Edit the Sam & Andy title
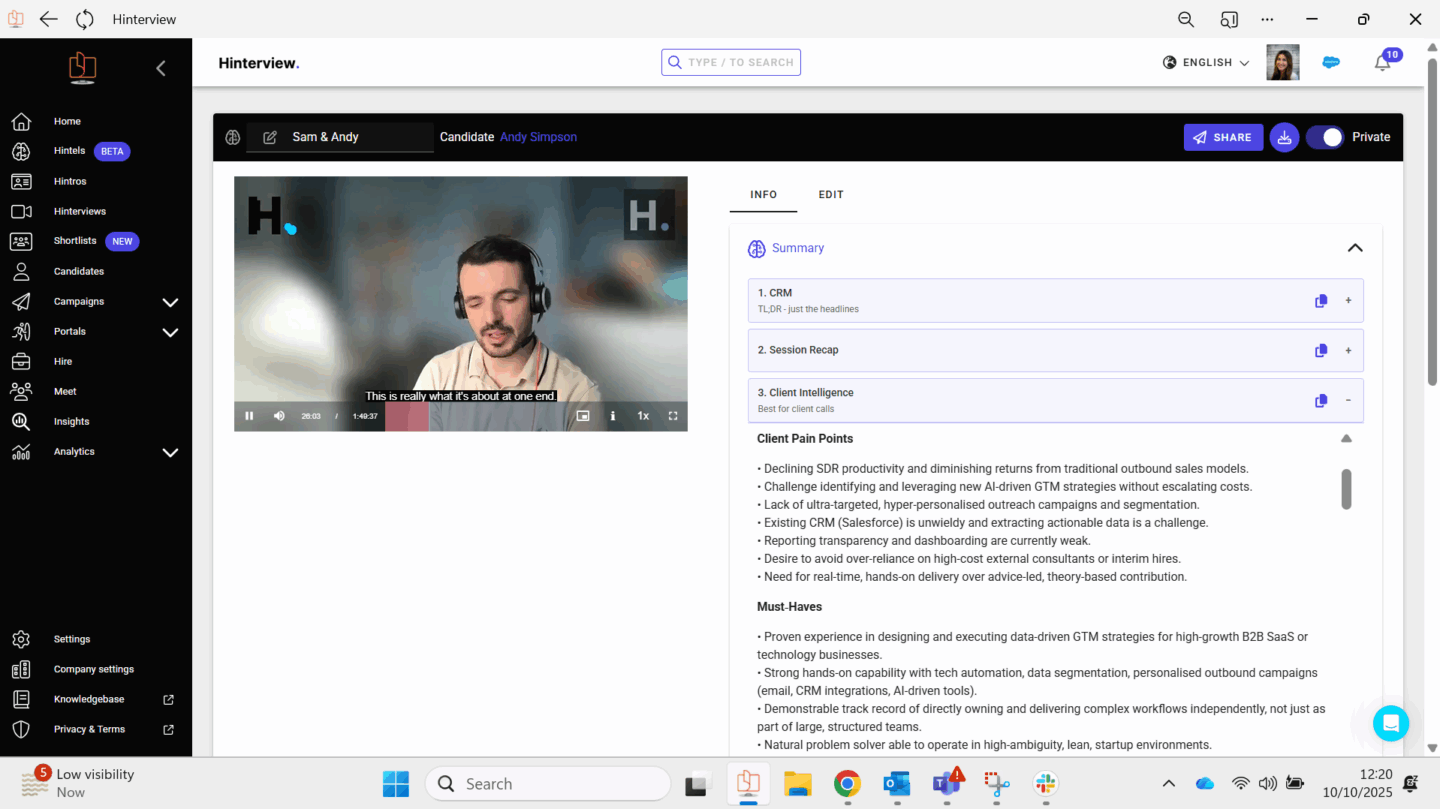1440x809 pixels. pyautogui.click(x=270, y=137)
